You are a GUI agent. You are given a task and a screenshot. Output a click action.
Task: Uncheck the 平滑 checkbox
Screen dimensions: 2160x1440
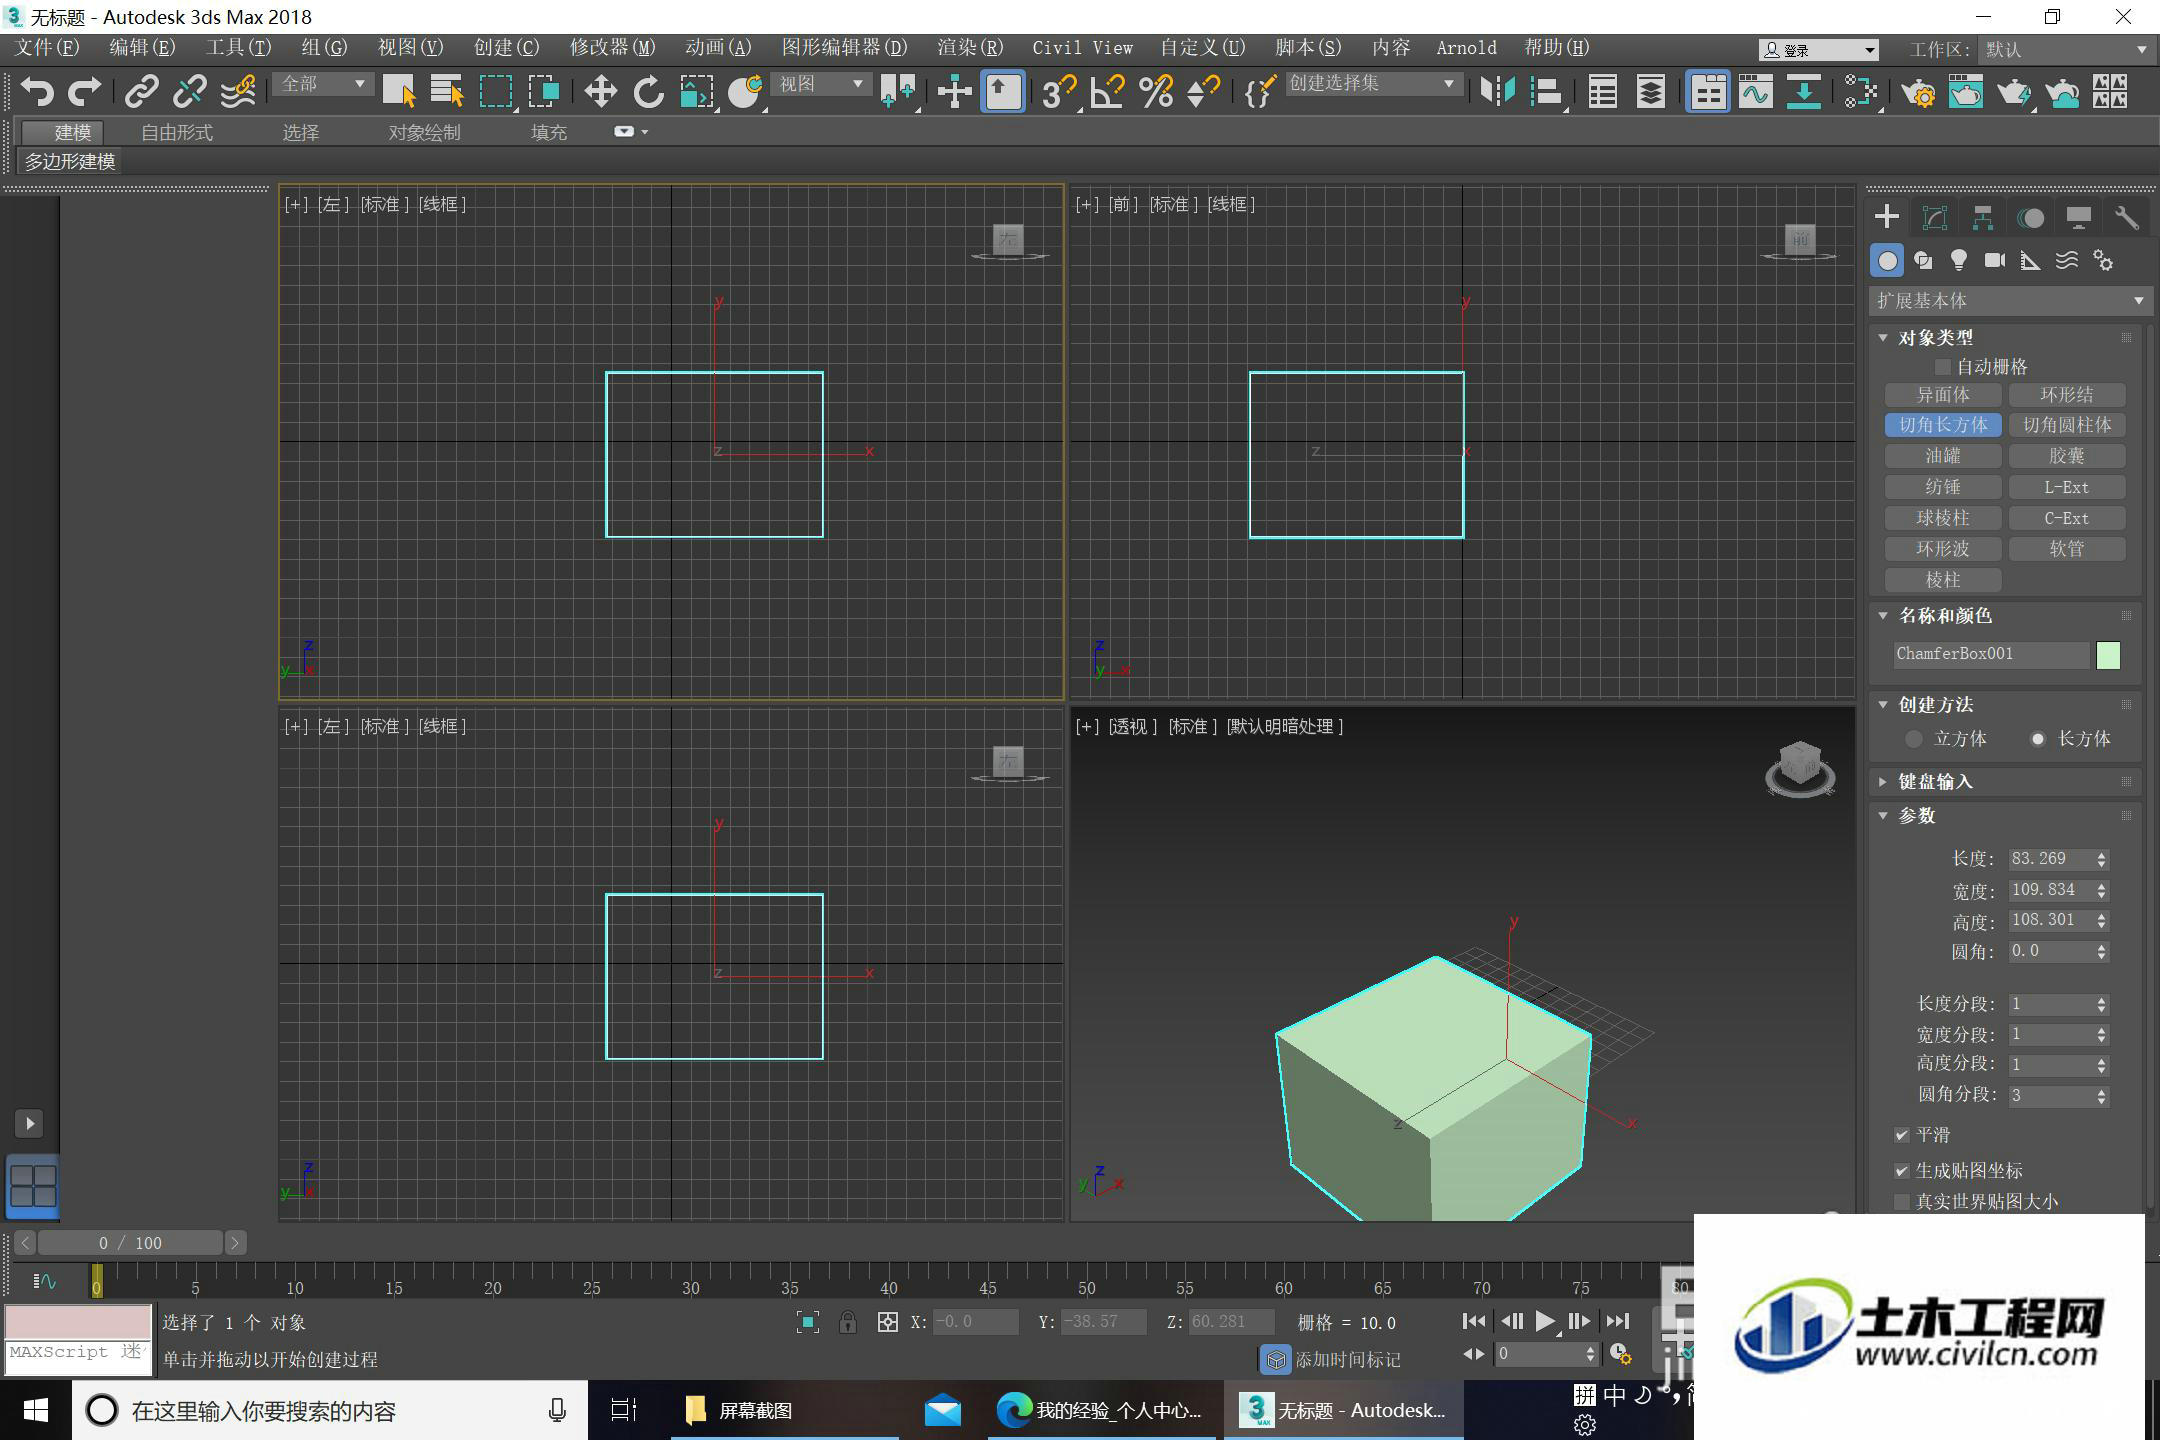[x=1902, y=1135]
